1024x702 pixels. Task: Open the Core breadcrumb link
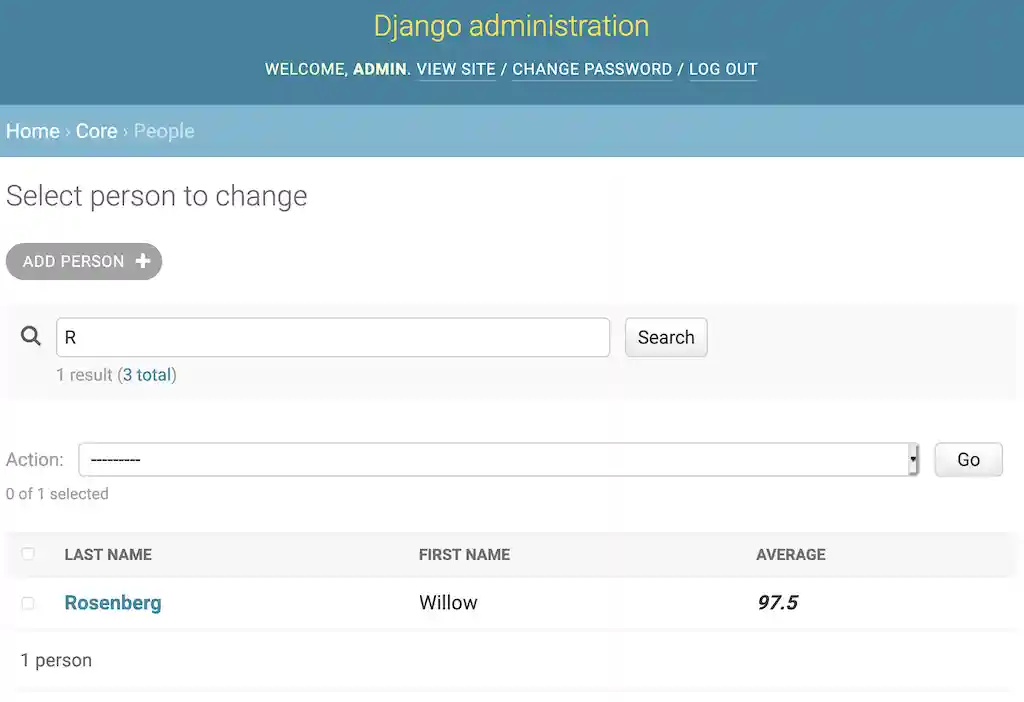pyautogui.click(x=96, y=131)
